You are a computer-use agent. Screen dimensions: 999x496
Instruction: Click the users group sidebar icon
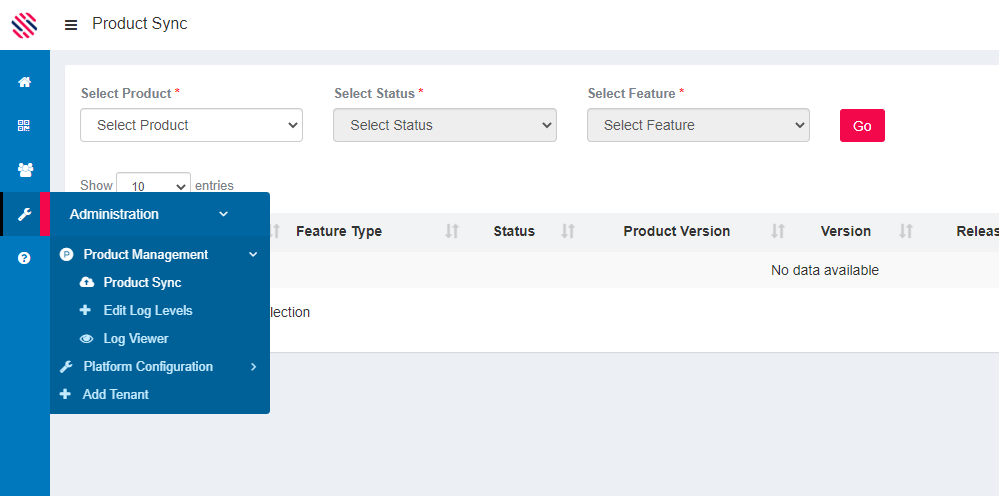pyautogui.click(x=24, y=170)
